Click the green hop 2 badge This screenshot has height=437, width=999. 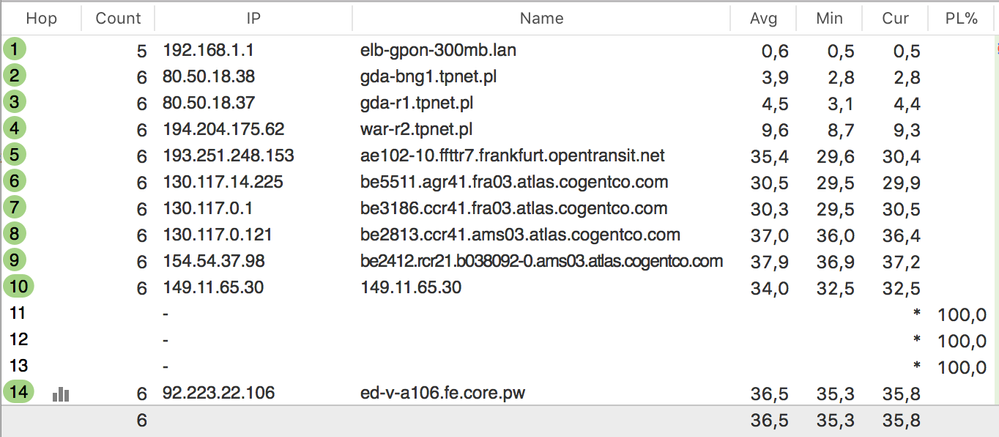[15, 76]
